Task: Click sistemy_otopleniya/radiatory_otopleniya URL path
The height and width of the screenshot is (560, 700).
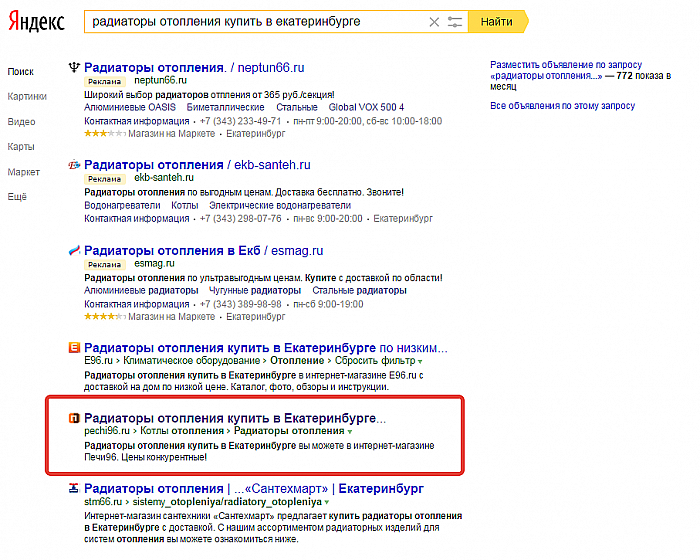Action: (x=227, y=501)
